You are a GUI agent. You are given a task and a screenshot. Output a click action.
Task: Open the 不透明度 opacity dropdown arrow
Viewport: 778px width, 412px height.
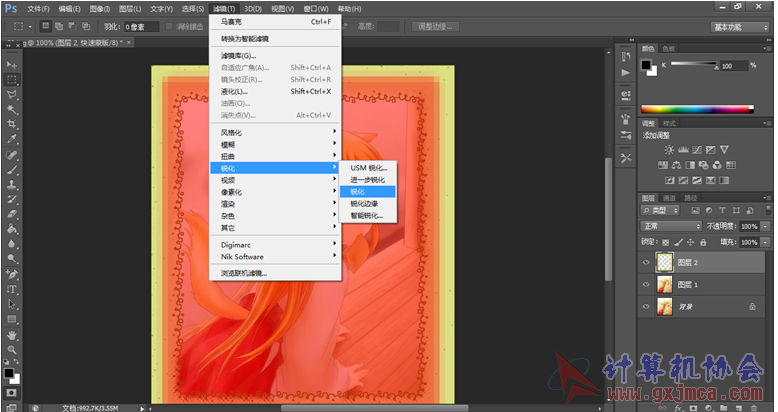766,226
